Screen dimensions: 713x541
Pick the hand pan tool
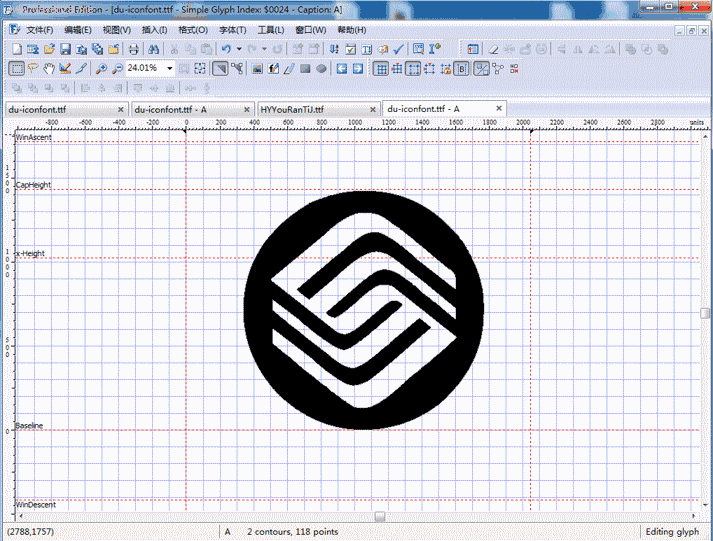pos(49,69)
